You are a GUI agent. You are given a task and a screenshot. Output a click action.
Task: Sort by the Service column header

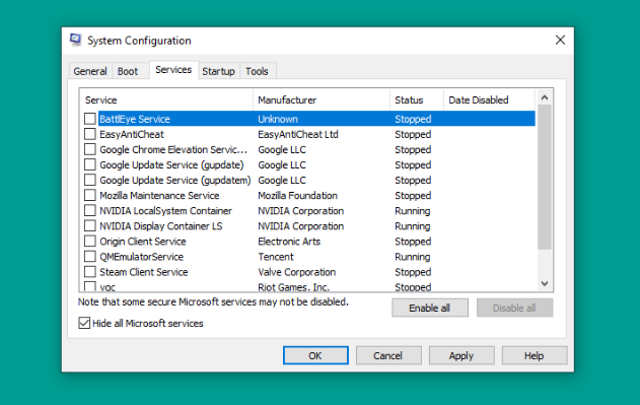click(x=166, y=100)
